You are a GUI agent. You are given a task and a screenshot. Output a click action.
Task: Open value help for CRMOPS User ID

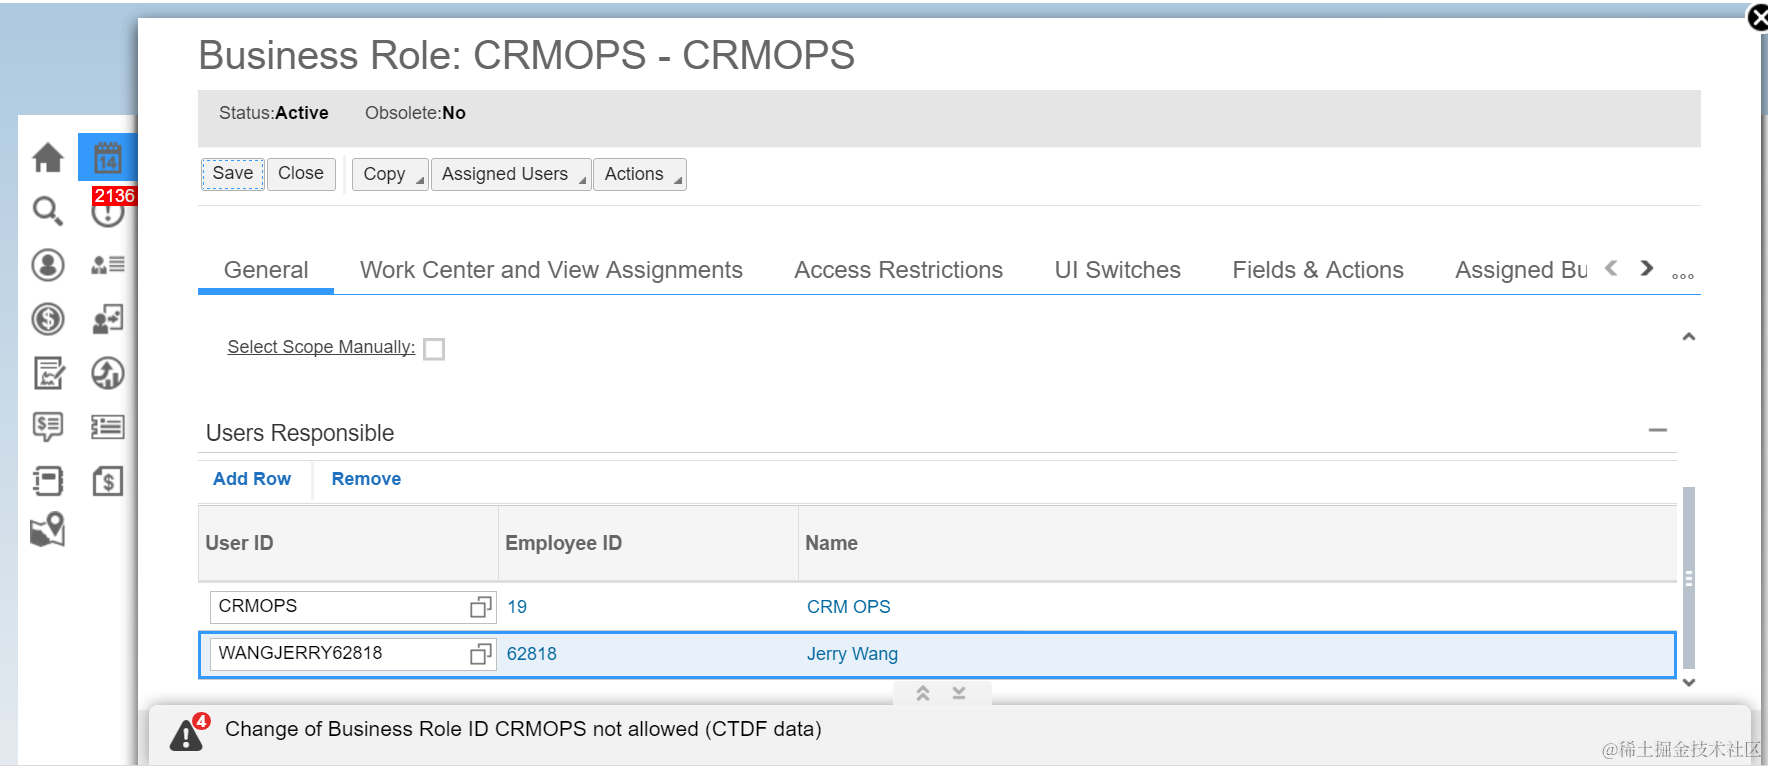(481, 607)
